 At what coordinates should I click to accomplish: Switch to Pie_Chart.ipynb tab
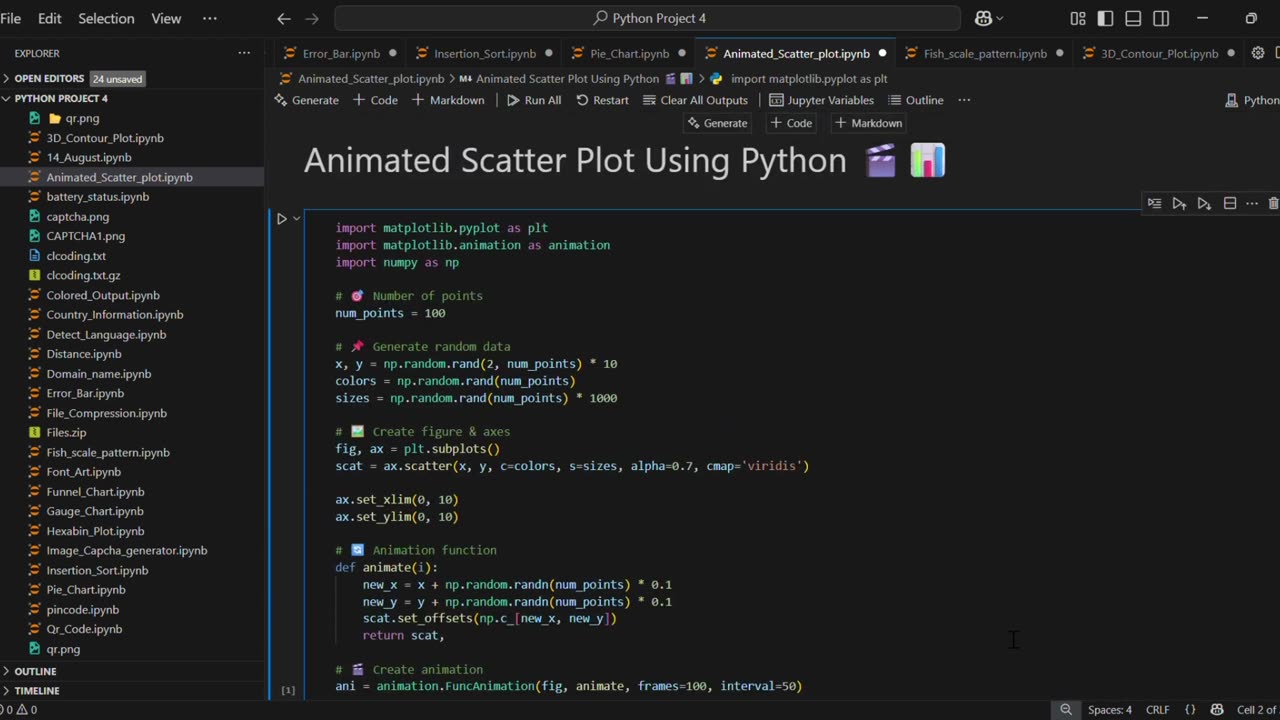click(629, 54)
